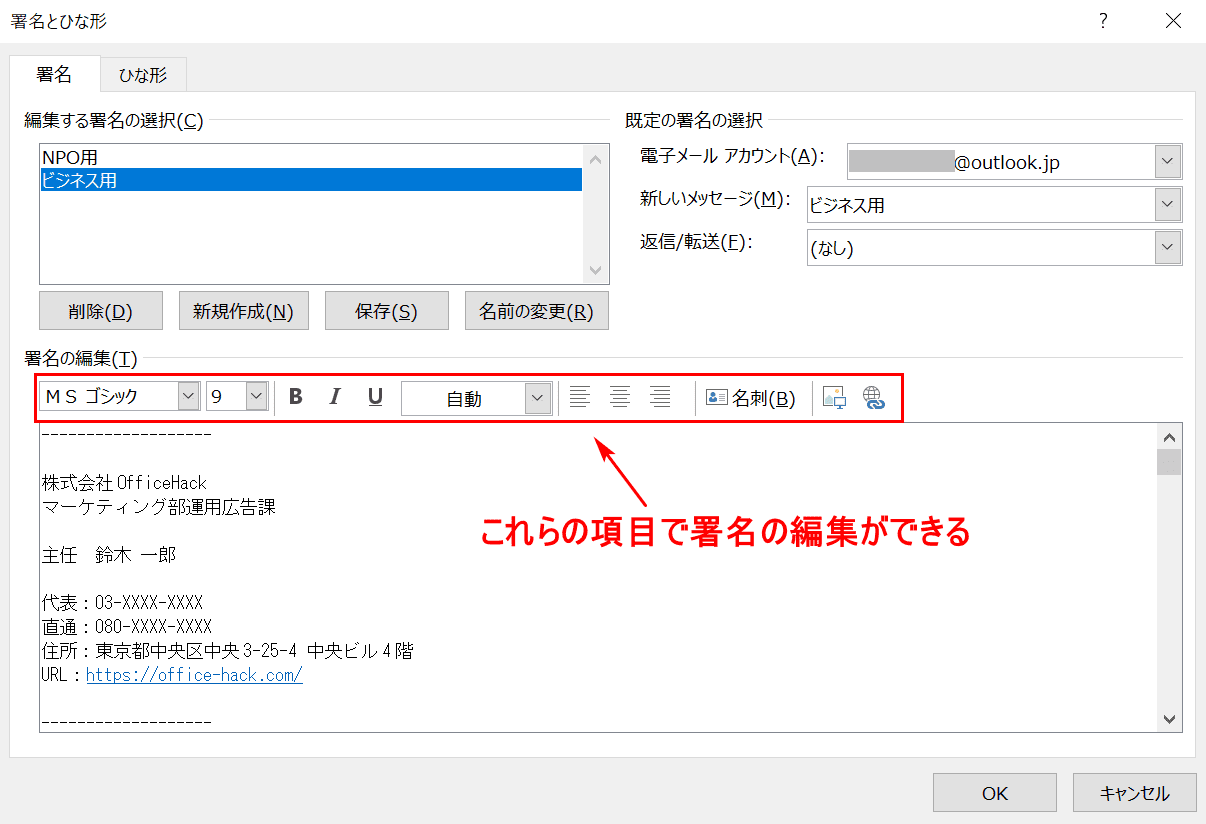1206x824 pixels.
Task: Insert a hyperlink into the signature
Action: point(874,398)
